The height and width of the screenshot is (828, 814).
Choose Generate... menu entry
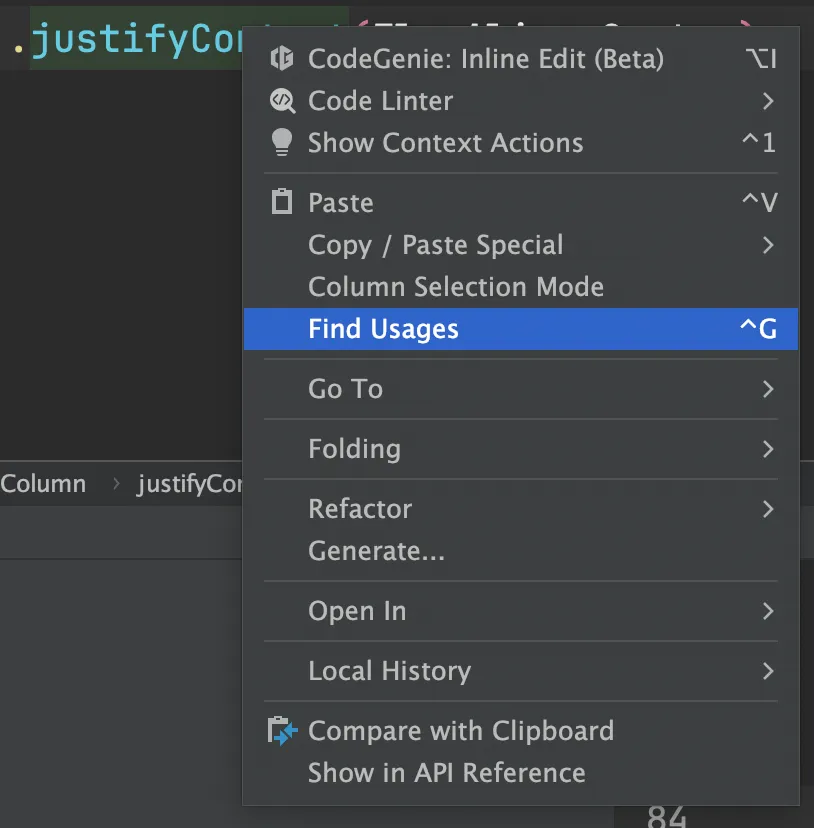pos(520,551)
